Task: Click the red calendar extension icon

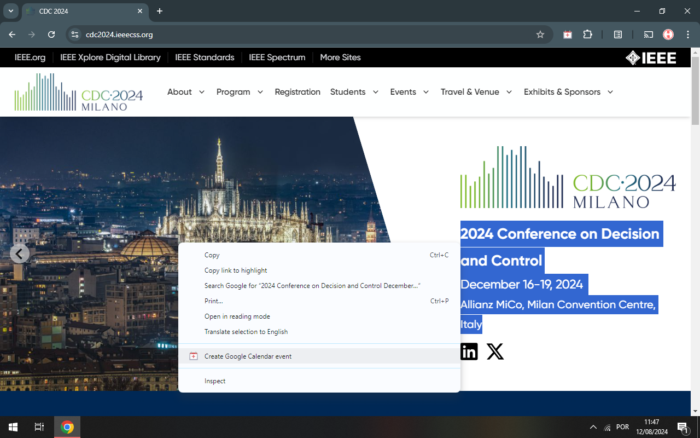Action: 567,34
